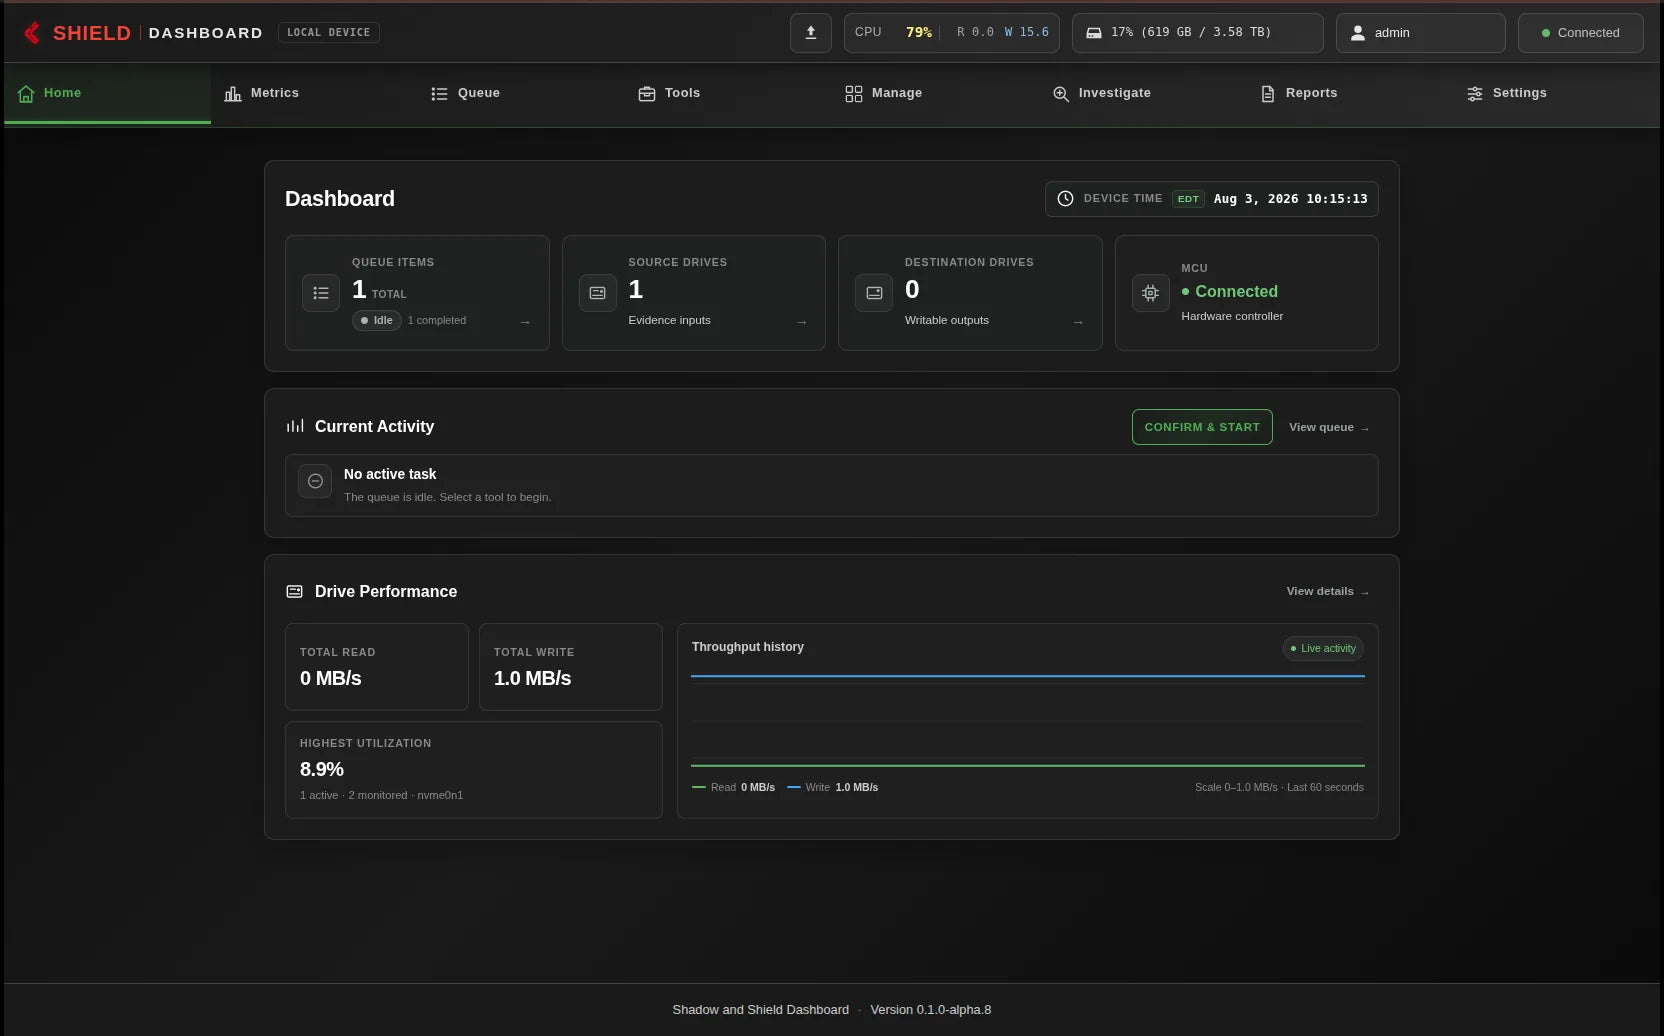1664x1036 pixels.
Task: Click the R 0.0 read rate value
Action: click(975, 33)
